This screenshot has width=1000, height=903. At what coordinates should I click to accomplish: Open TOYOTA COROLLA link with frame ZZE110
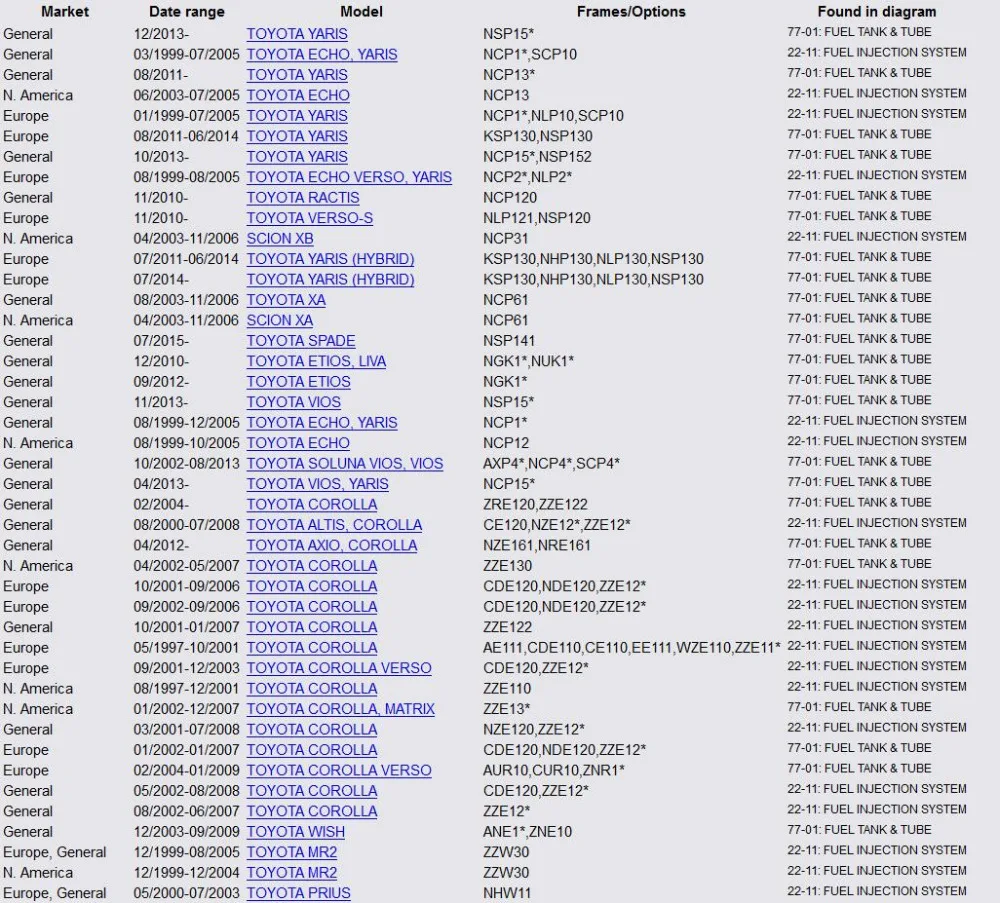tap(312, 689)
